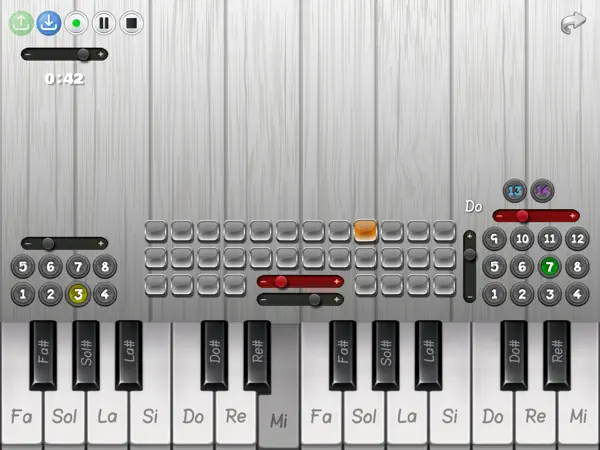600x450 pixels.
Task: Click the first gray pad in the middle row
Action: coord(156,258)
